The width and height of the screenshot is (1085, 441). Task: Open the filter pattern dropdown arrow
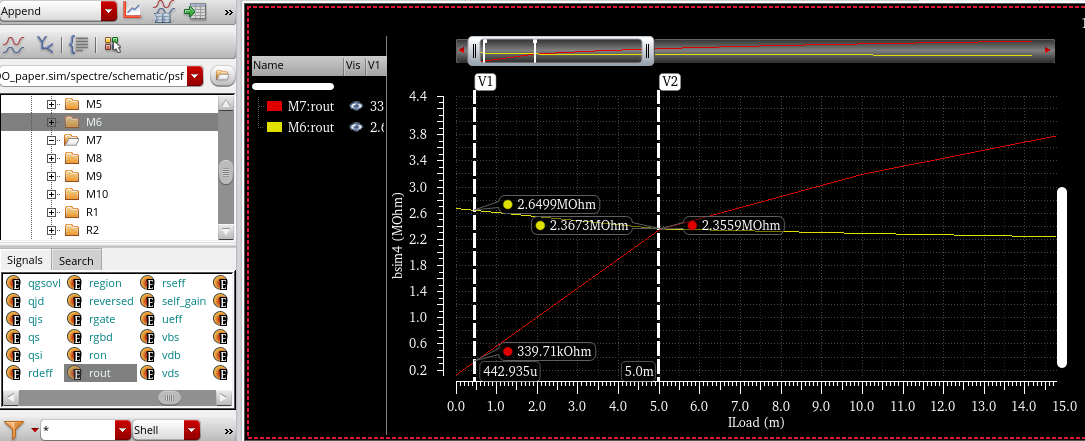coord(122,430)
